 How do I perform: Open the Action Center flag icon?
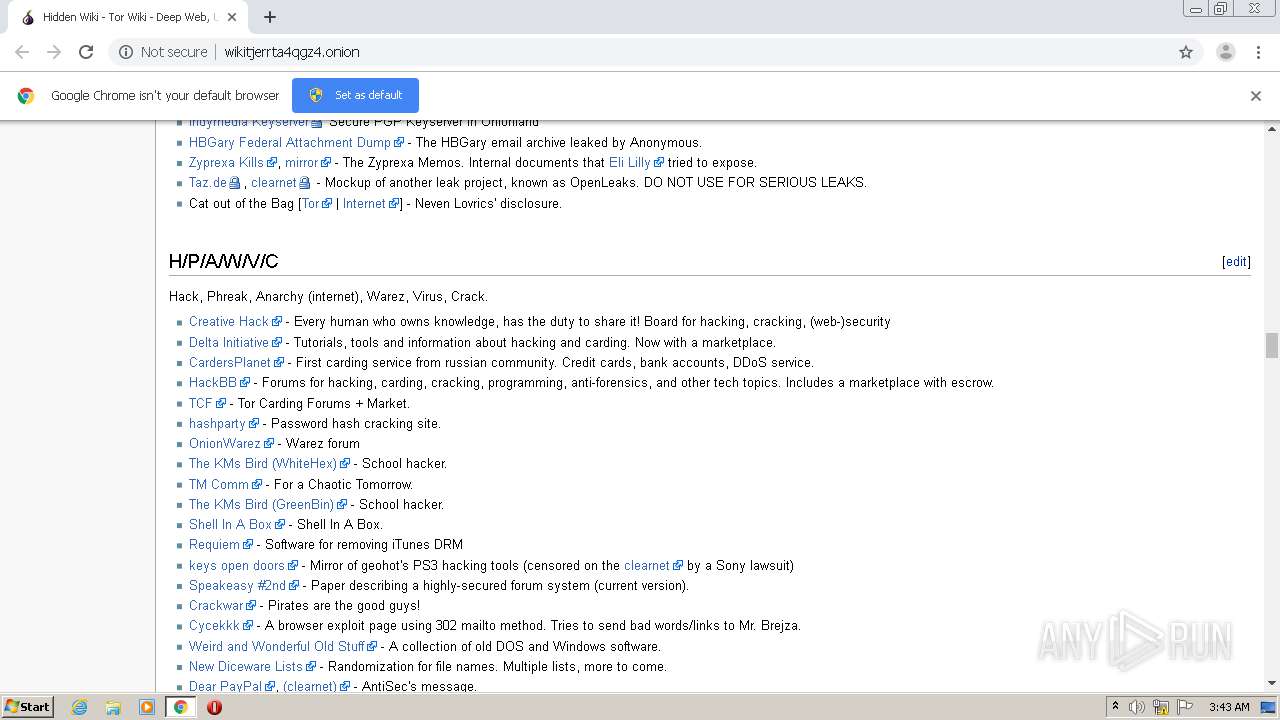pyautogui.click(x=1185, y=707)
